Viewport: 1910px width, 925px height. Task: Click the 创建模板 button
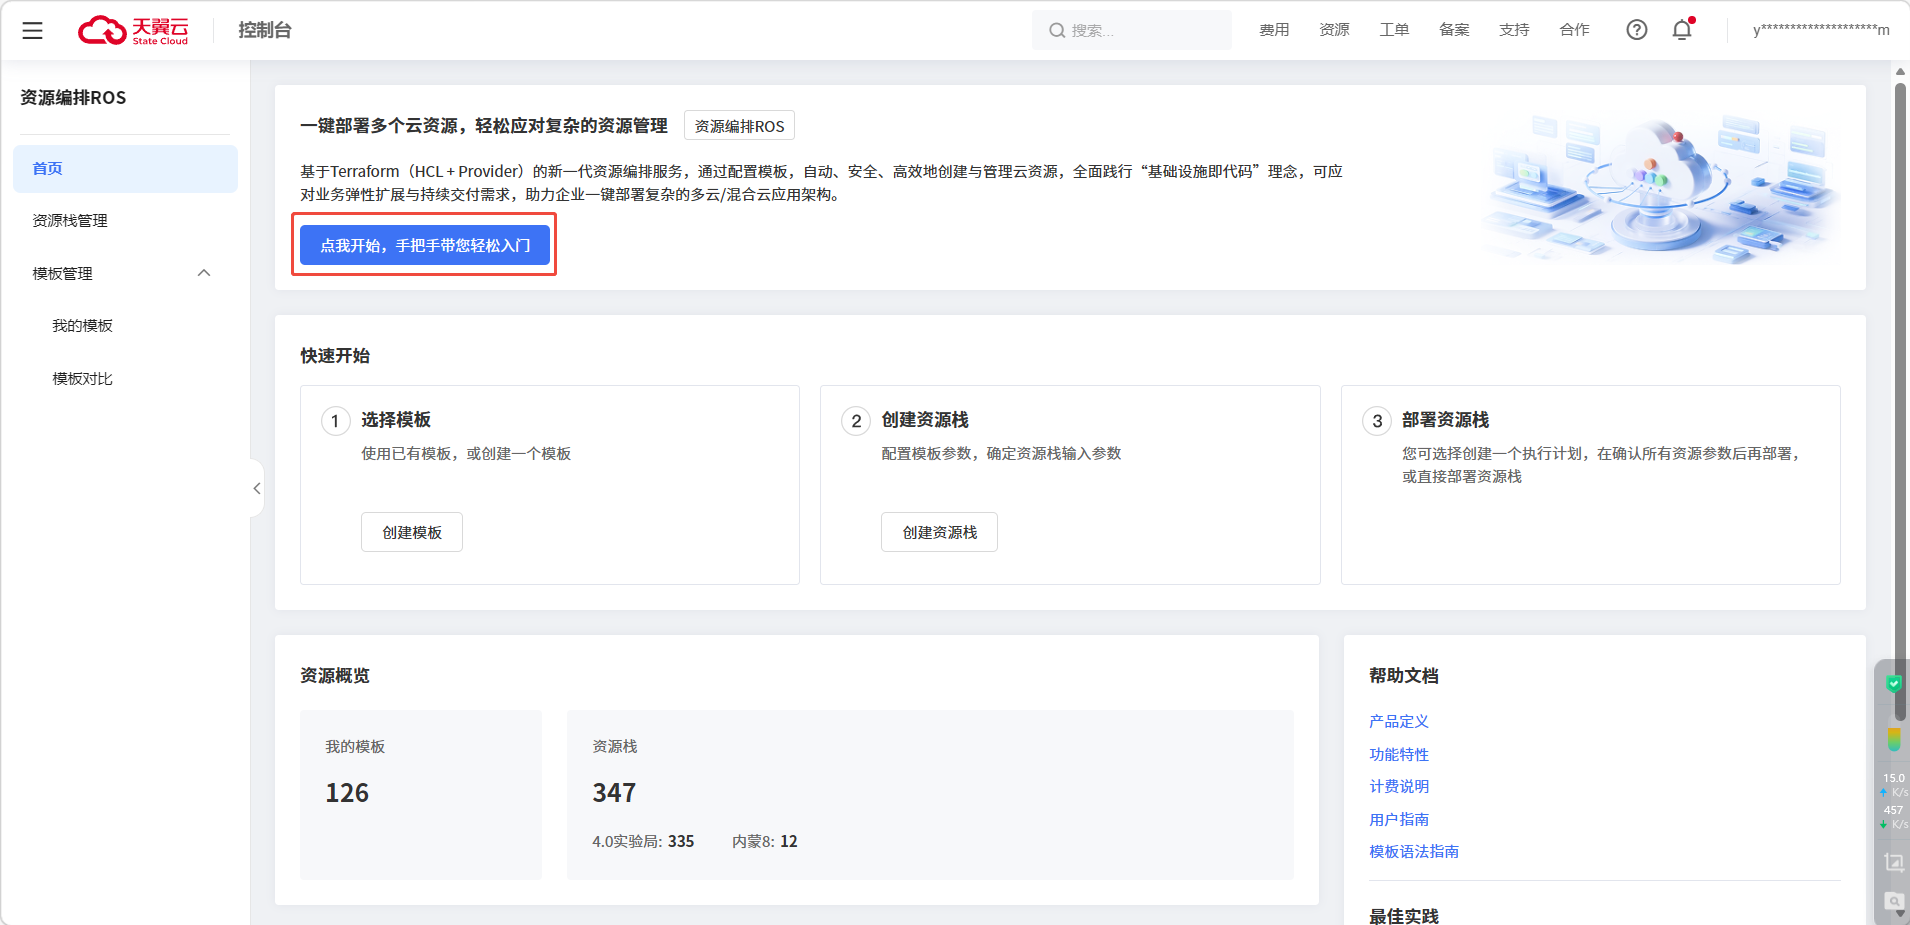[x=412, y=532]
